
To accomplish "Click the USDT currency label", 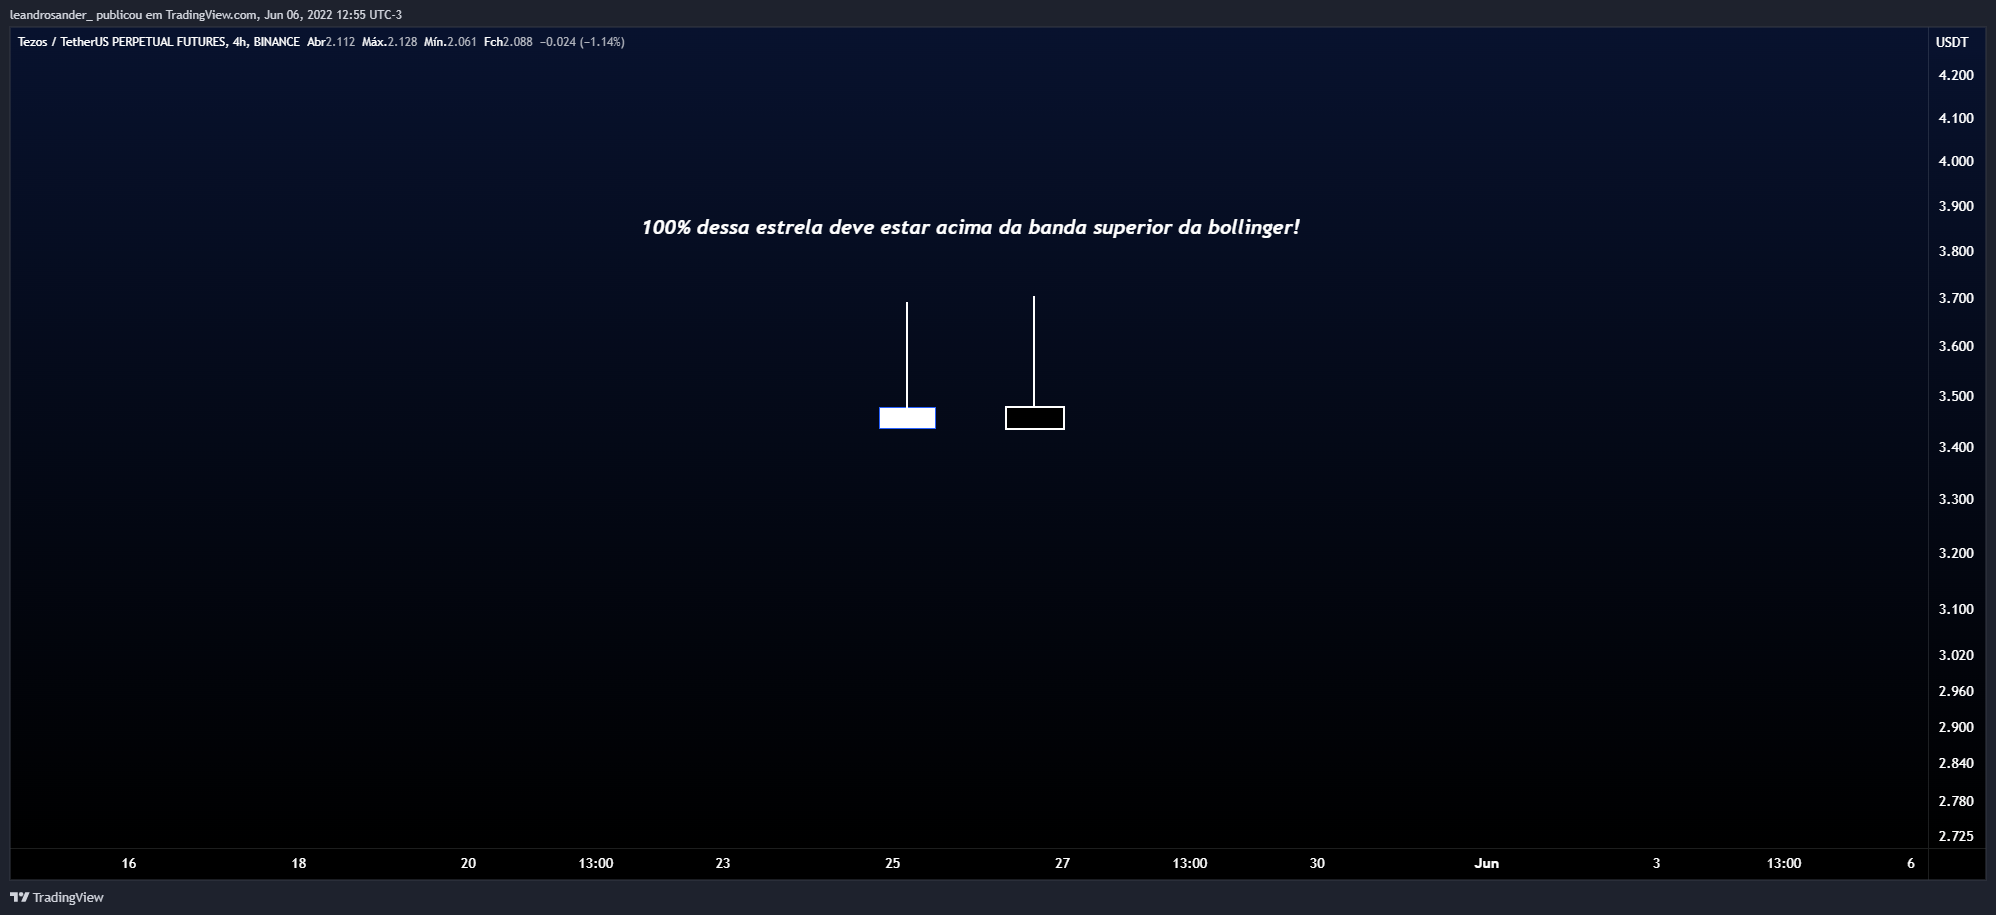I will tap(1952, 42).
